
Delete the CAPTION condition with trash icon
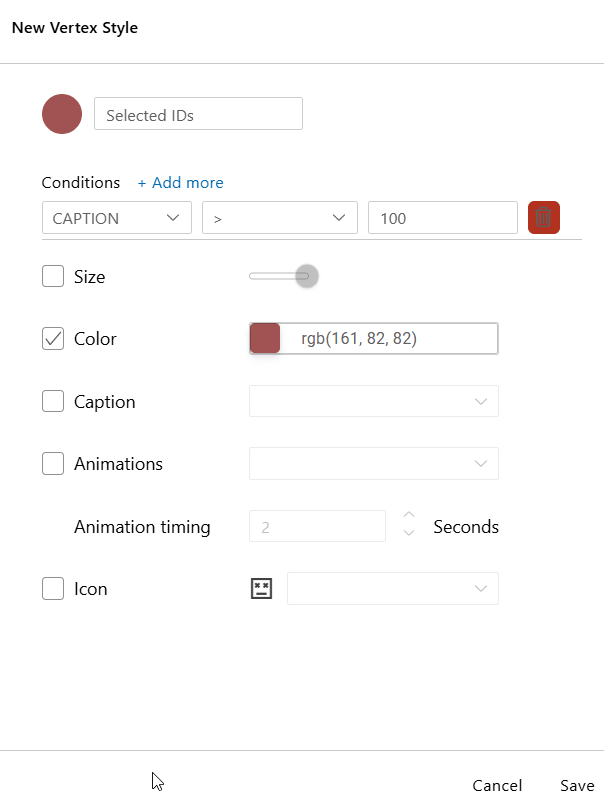pos(544,218)
